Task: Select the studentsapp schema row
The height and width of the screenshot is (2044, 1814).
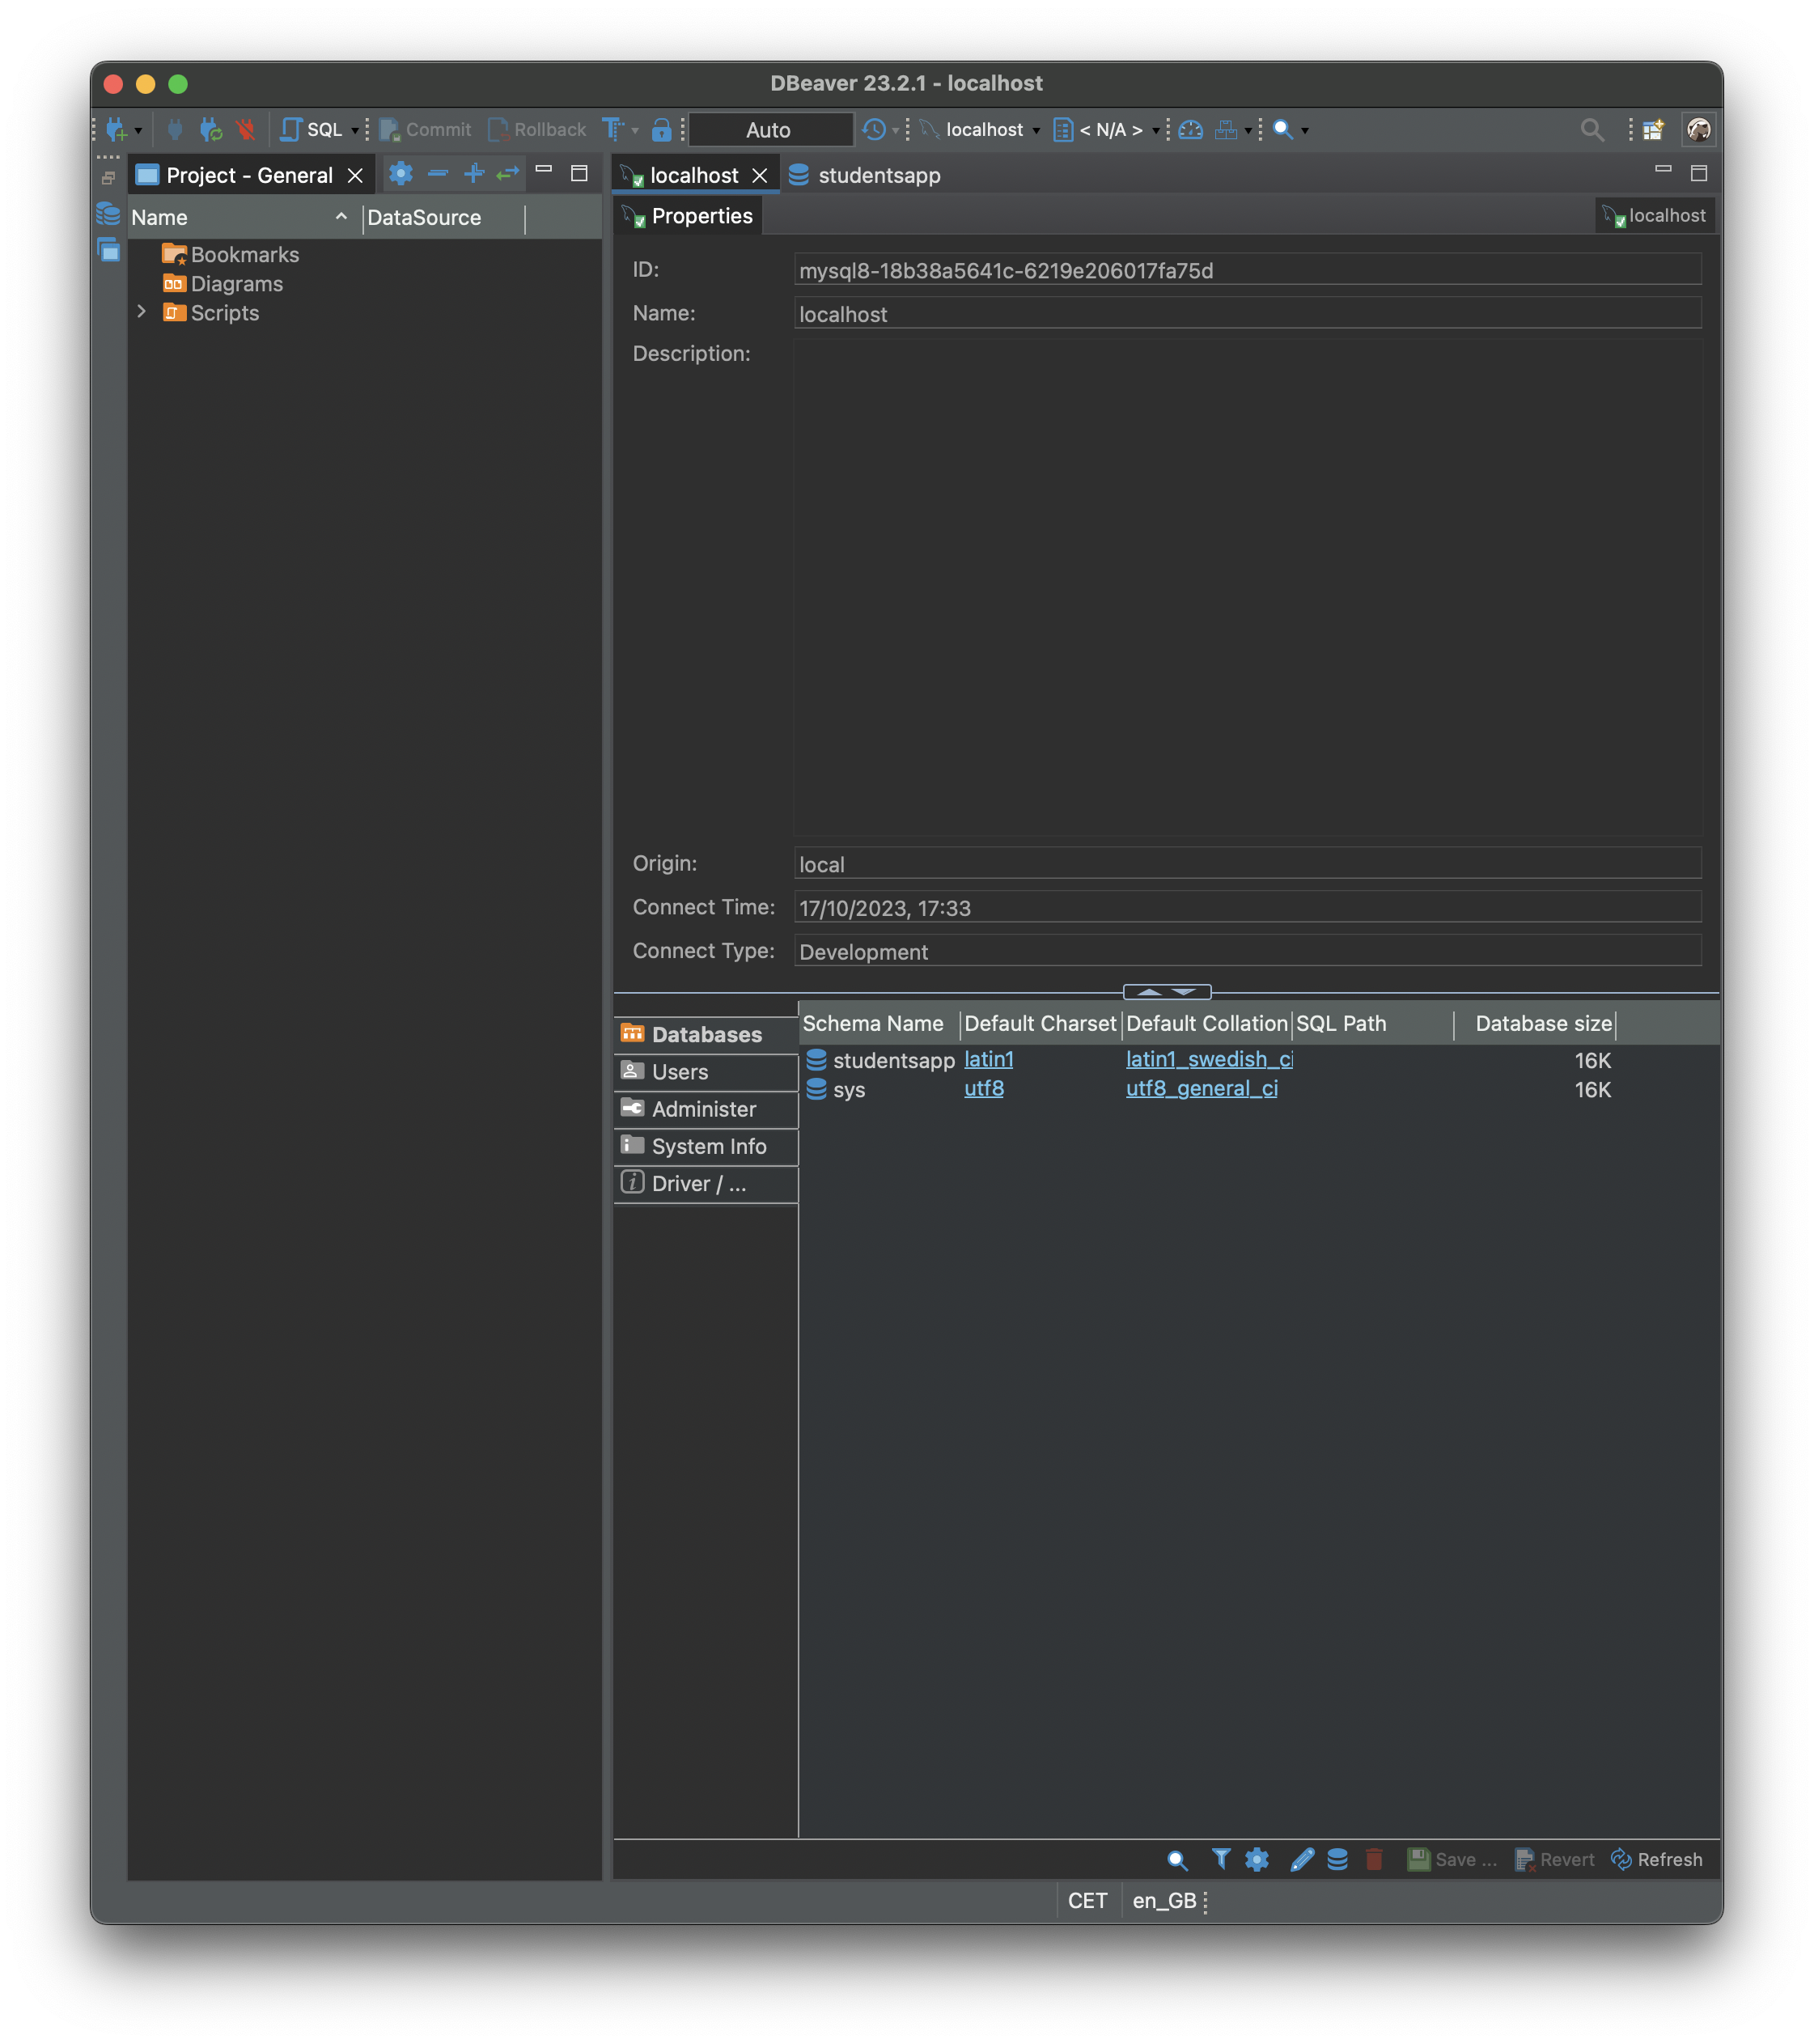Action: (x=1258, y=1059)
